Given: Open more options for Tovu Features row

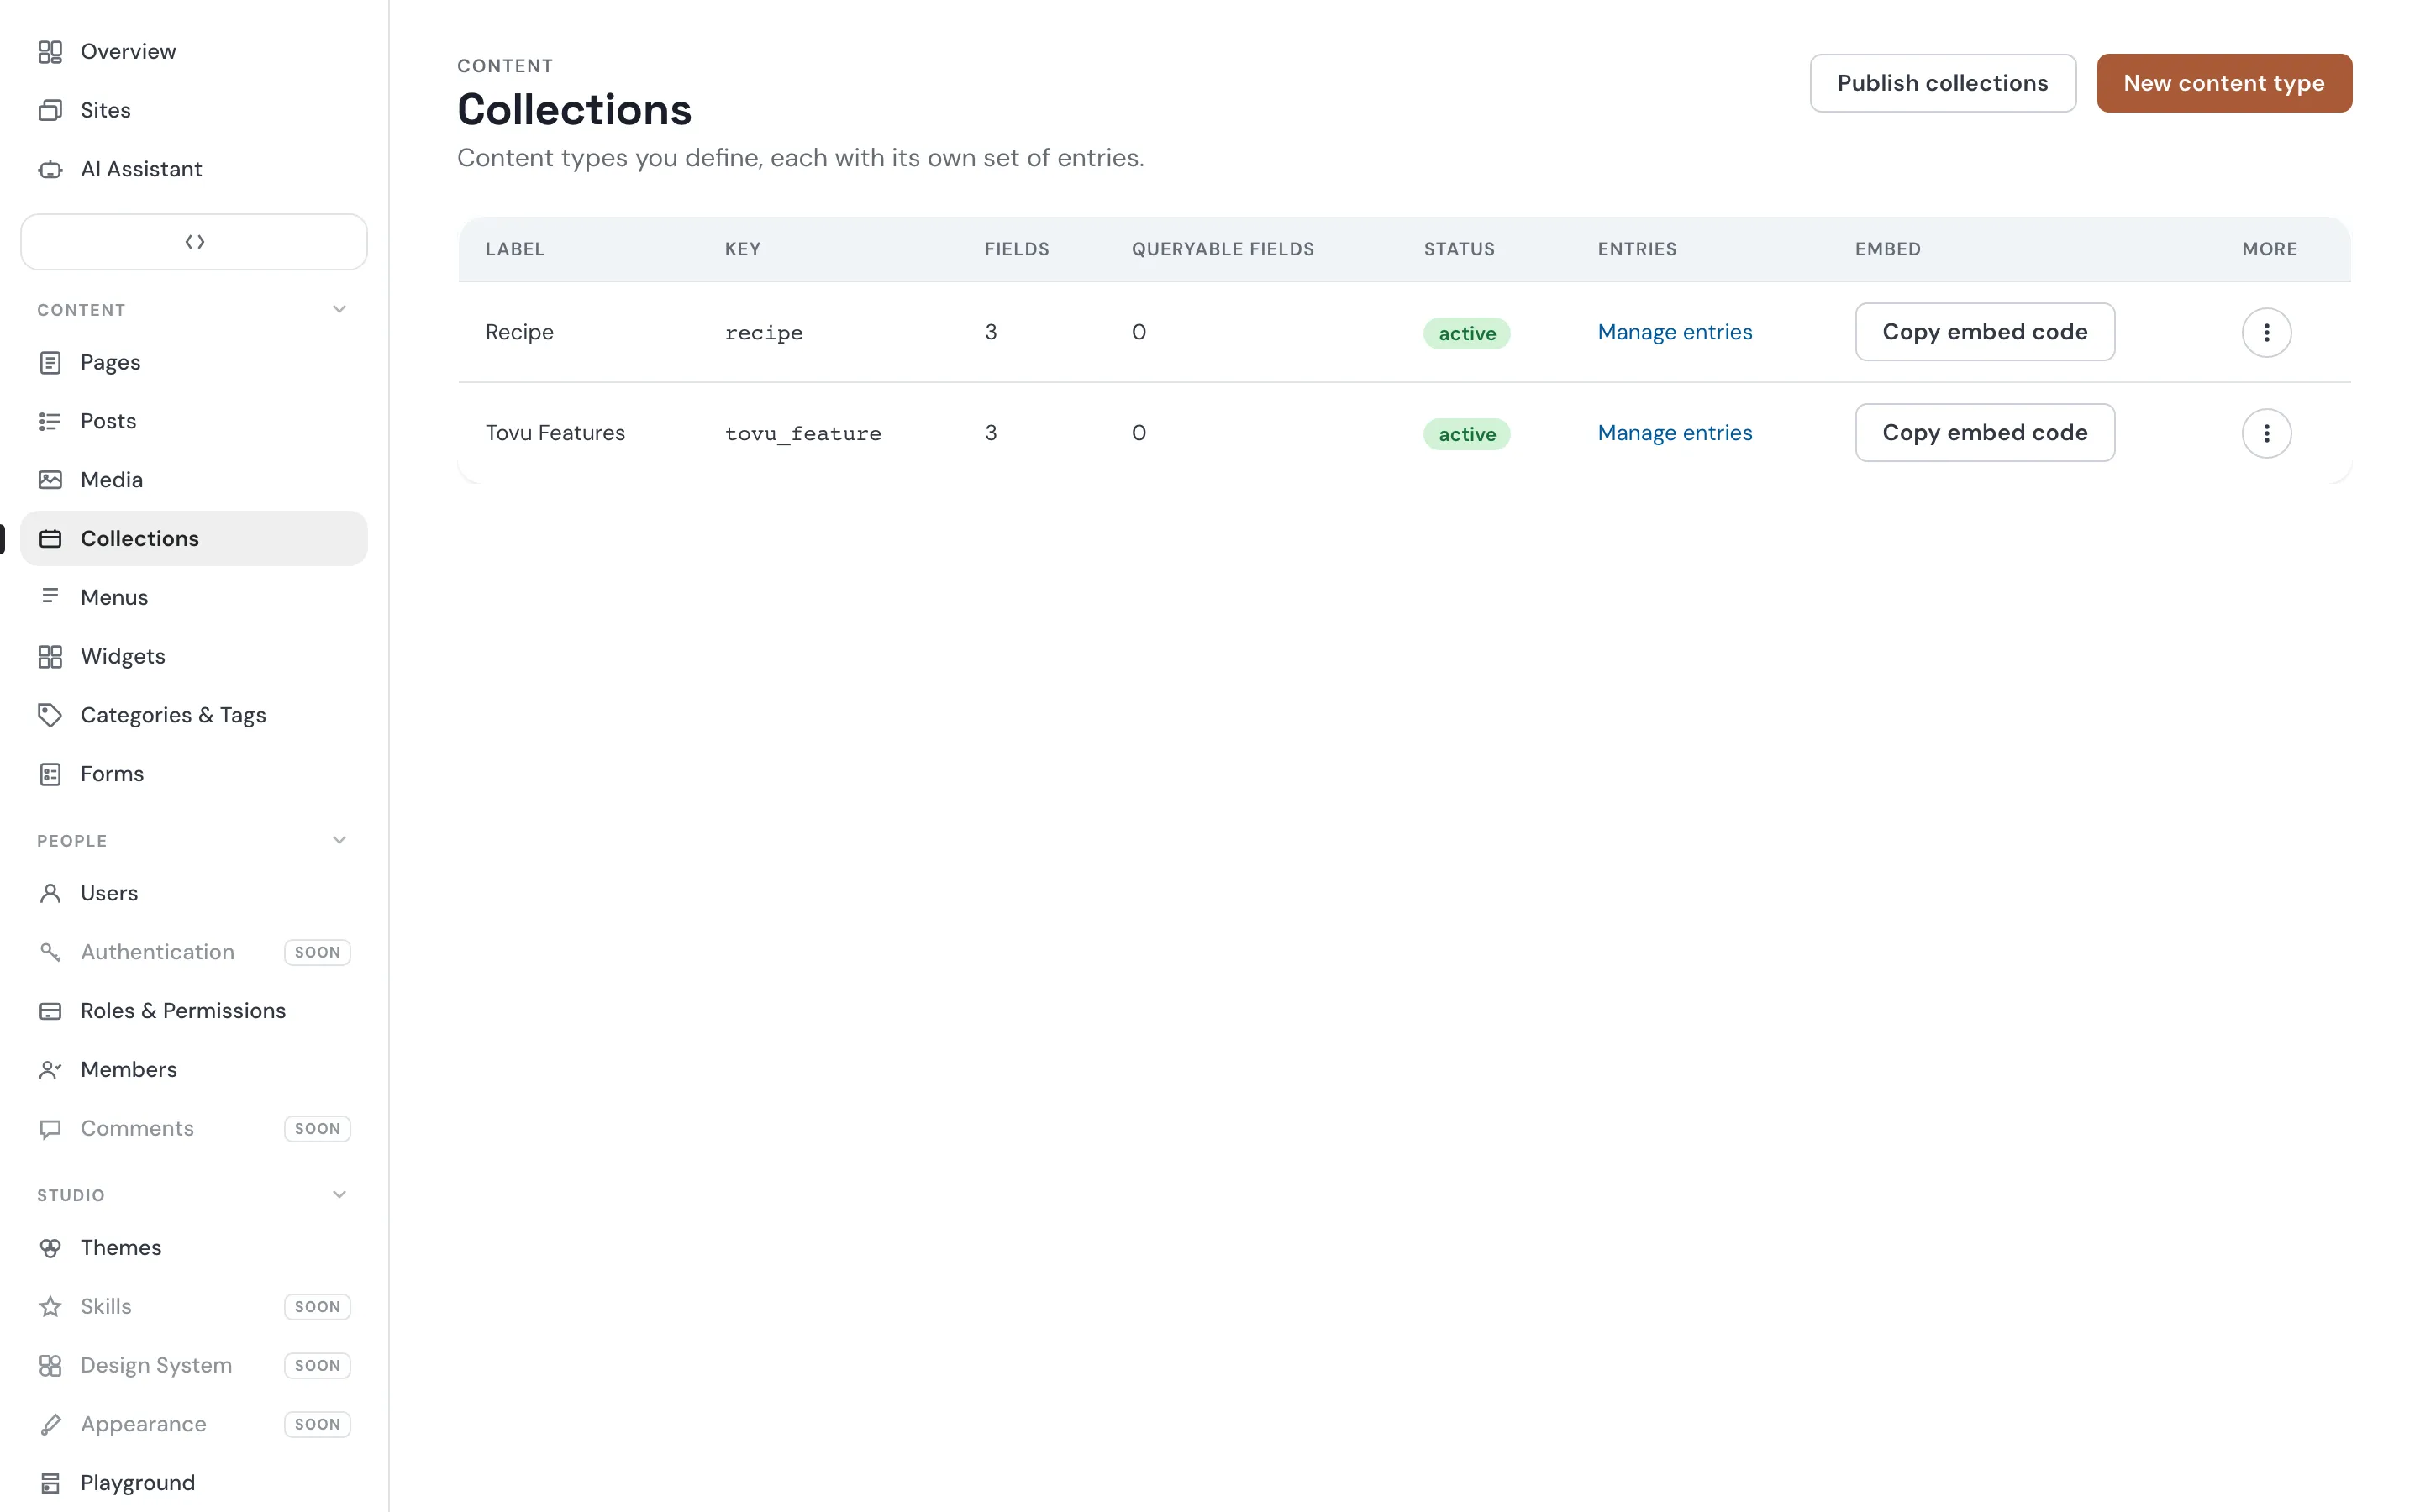Looking at the screenshot, I should [2266, 433].
